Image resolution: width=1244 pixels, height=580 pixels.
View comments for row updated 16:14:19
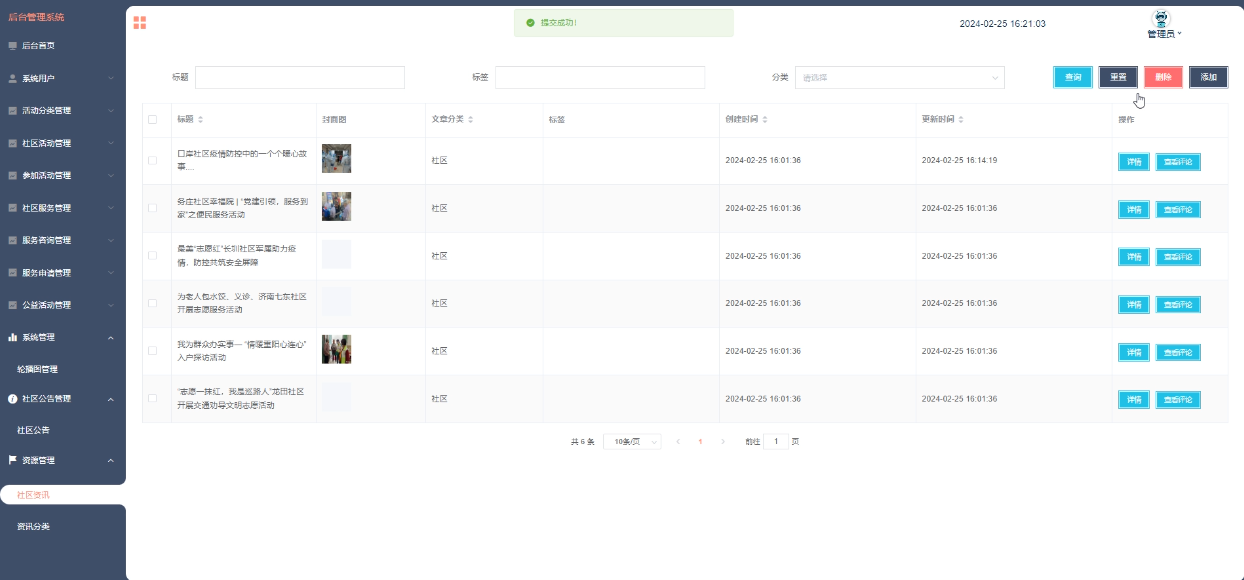pyautogui.click(x=1178, y=162)
